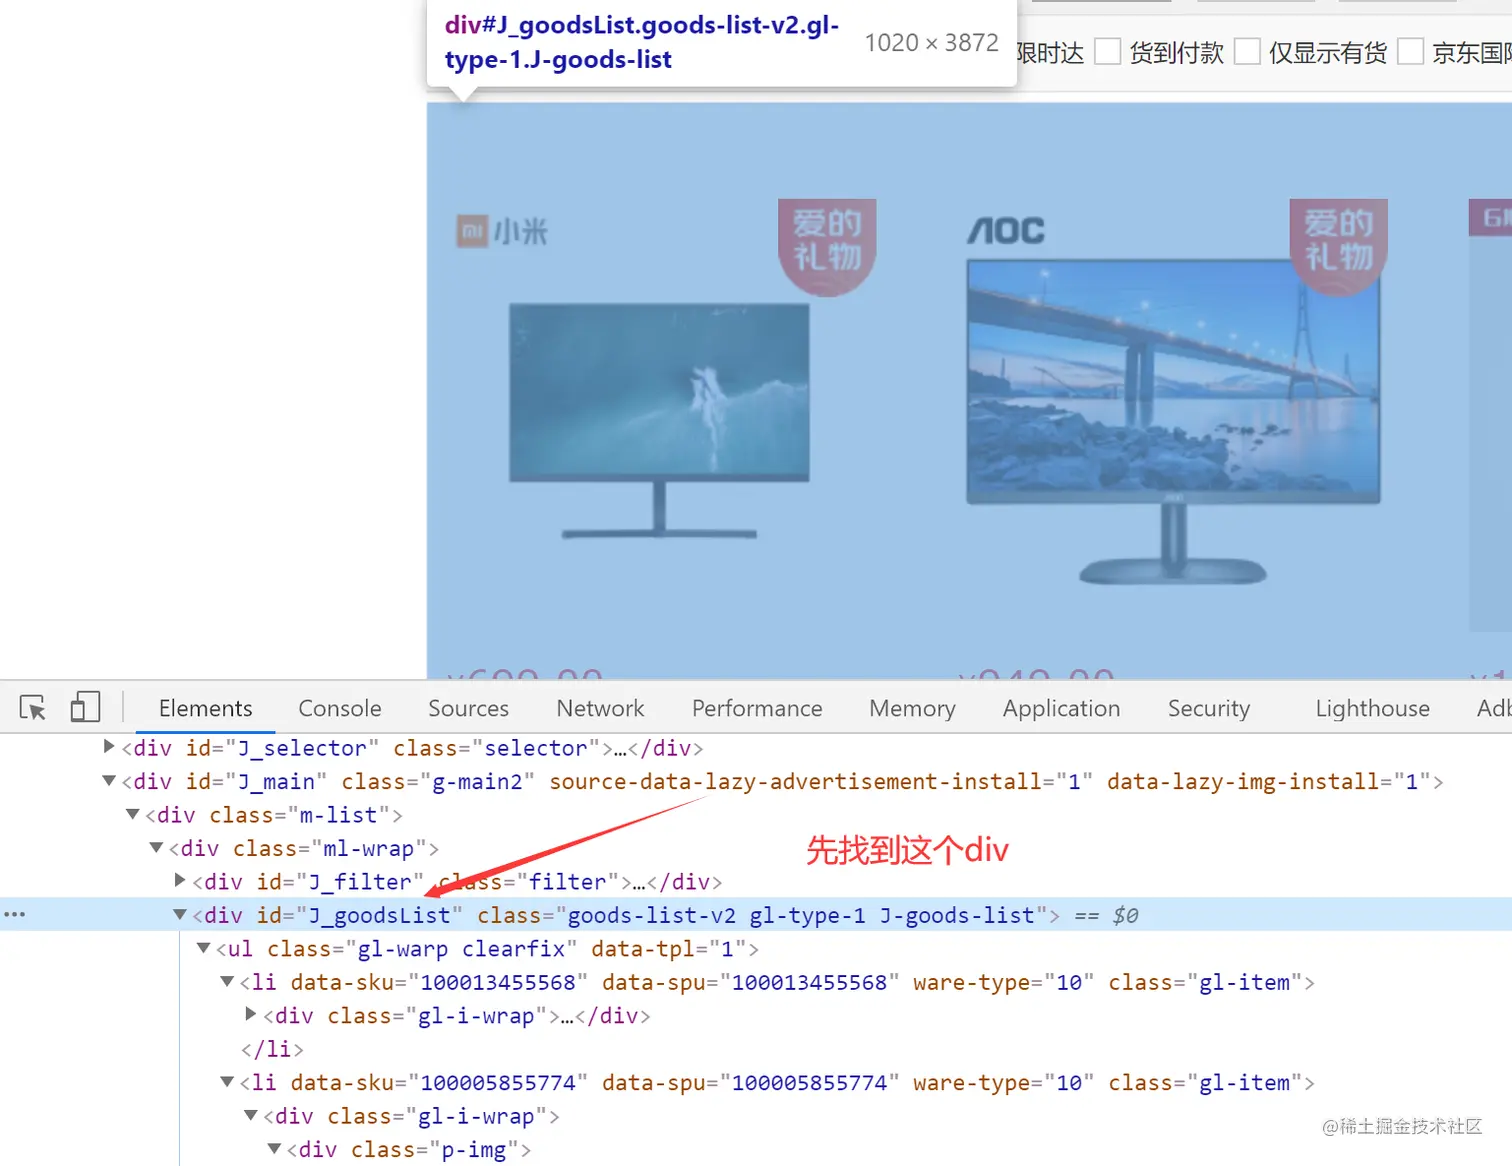Collapse the m-list div node
Image resolution: width=1512 pixels, height=1166 pixels.
pos(132,814)
